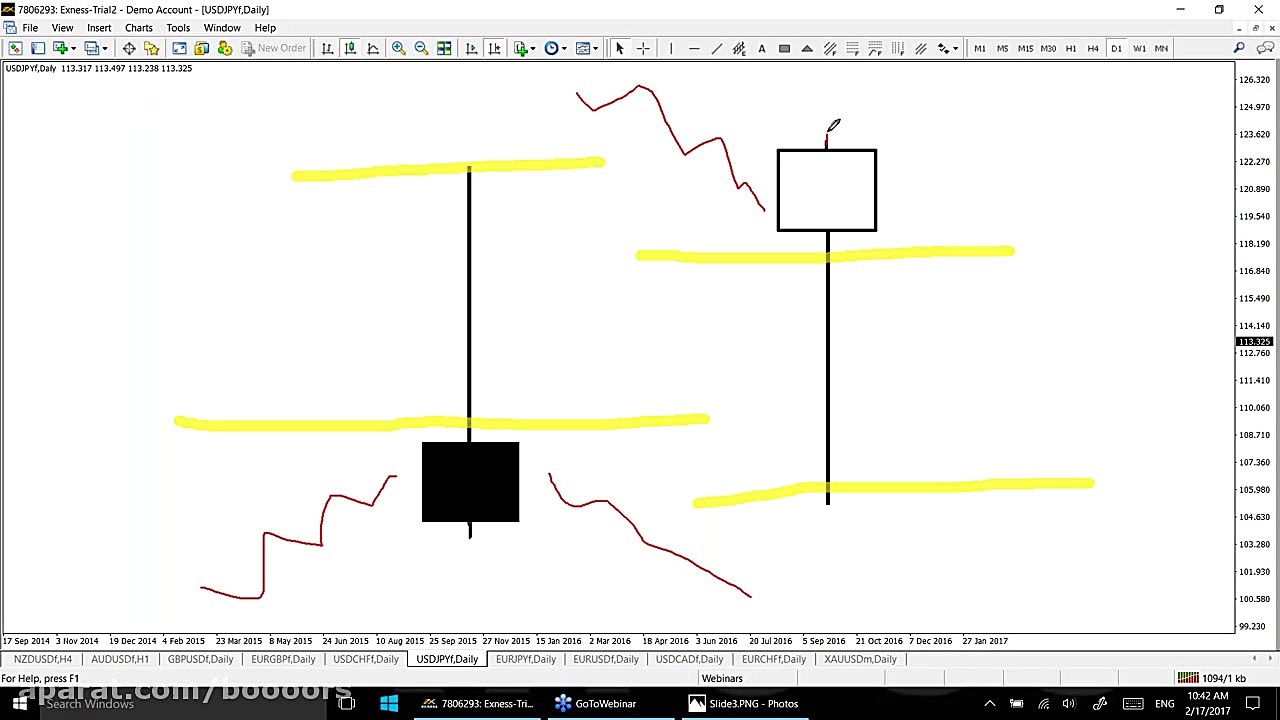Select the Vertical Line tool
The width and height of the screenshot is (1280, 720).
click(x=670, y=48)
